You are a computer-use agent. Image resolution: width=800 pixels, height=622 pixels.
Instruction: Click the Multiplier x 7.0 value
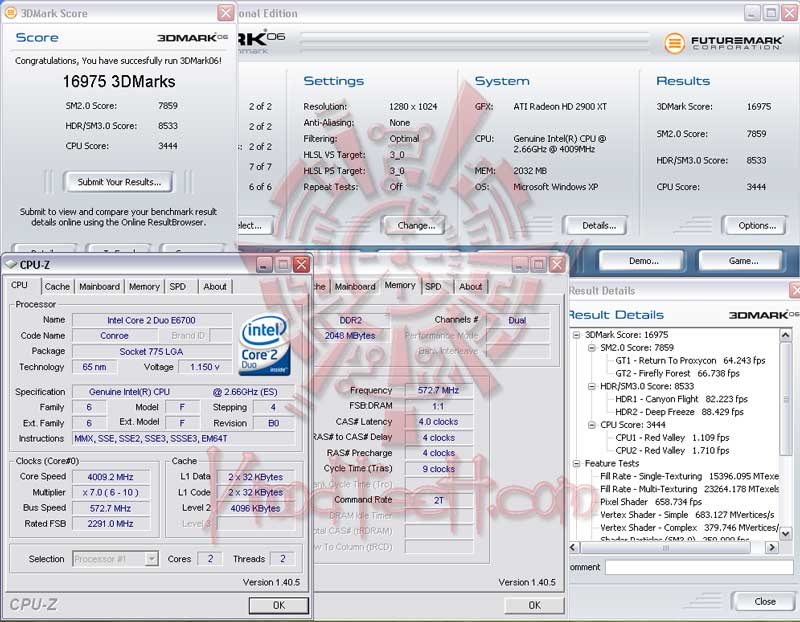click(x=111, y=492)
